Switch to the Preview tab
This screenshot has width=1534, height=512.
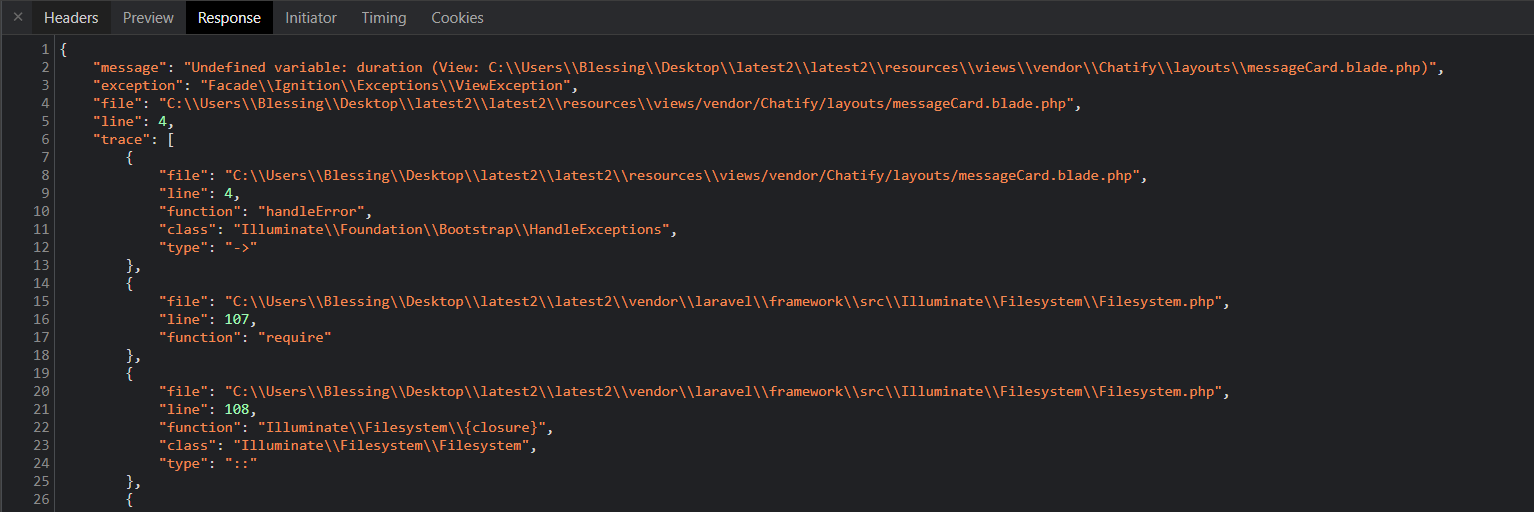(148, 17)
